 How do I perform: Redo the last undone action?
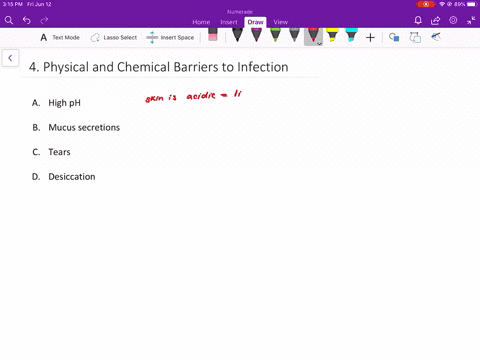[44, 21]
